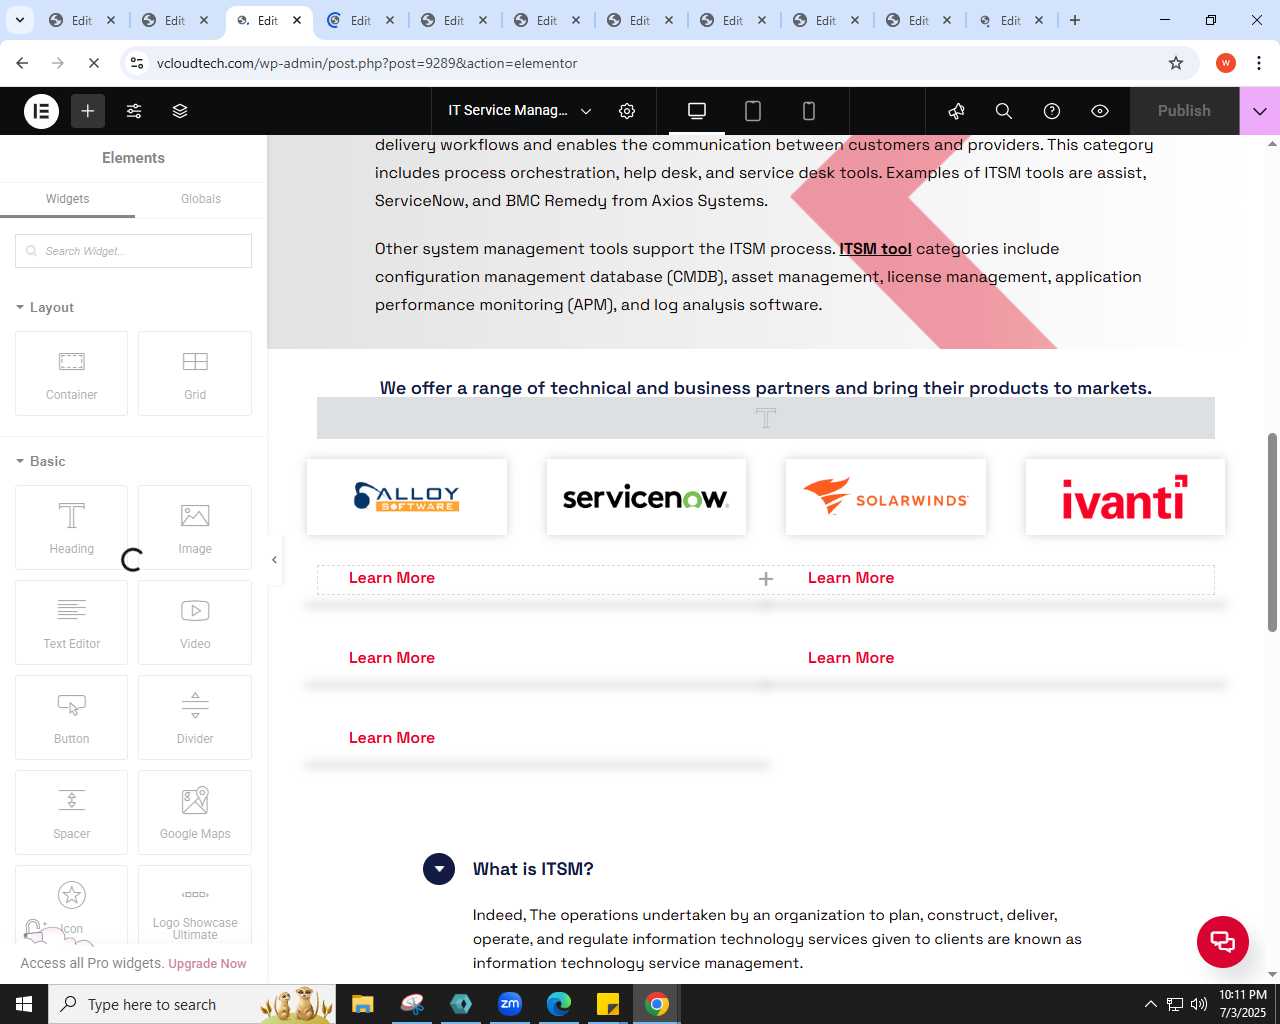Viewport: 1280px width, 1024px height.
Task: Open the Help question mark icon
Action: (x=1052, y=111)
